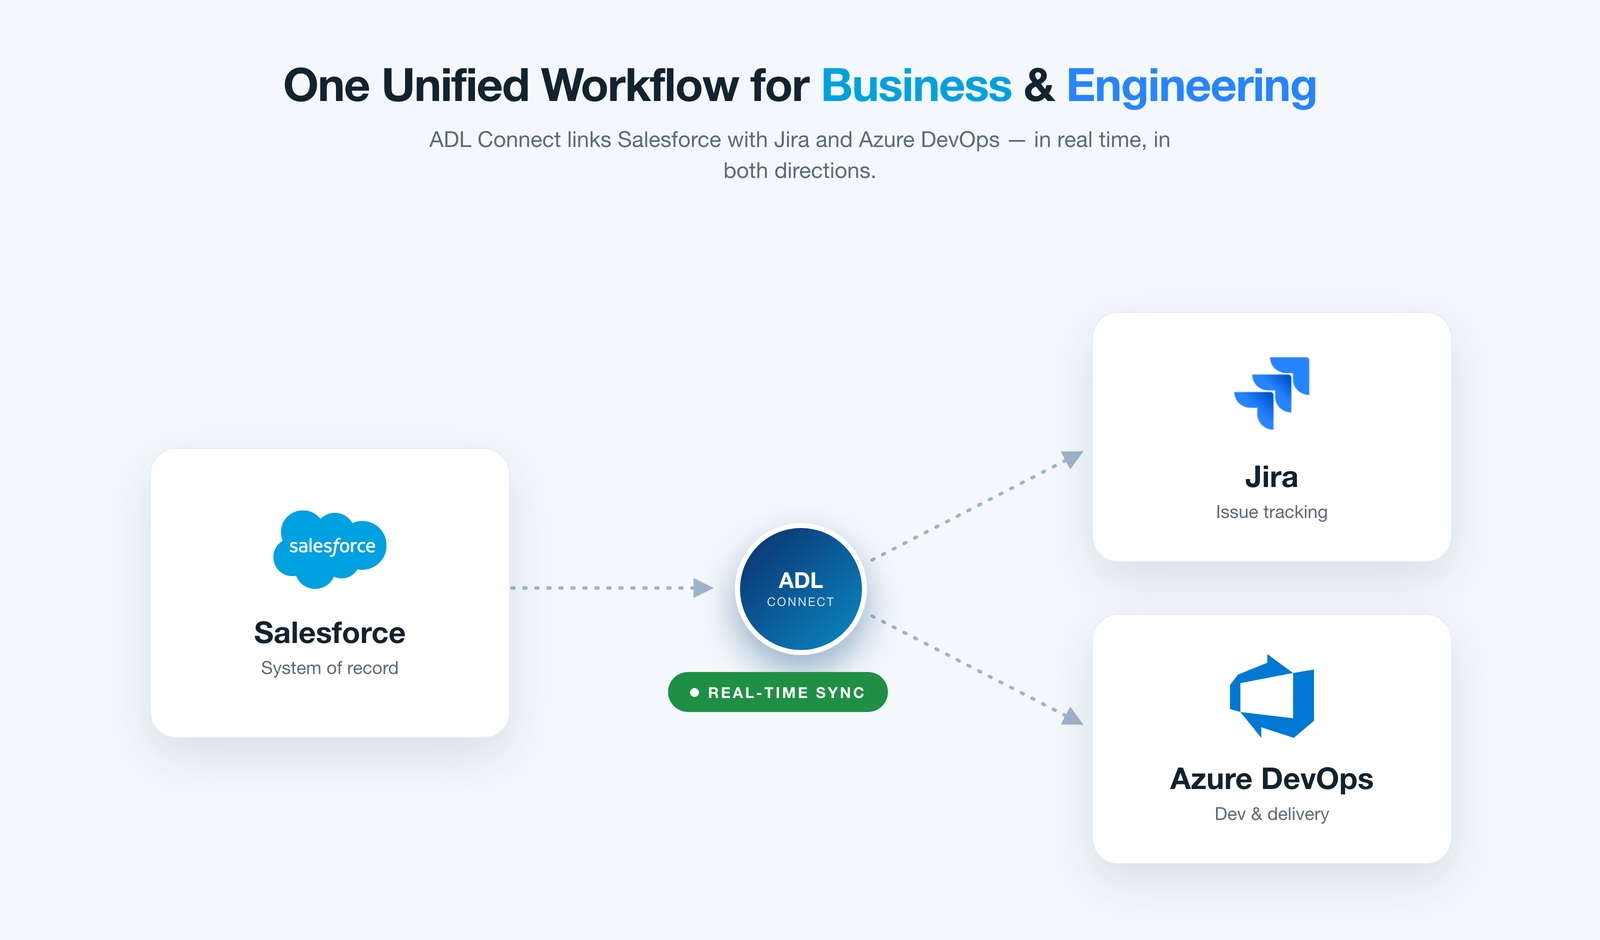Click the Salesforce cloud logo
The image size is (1600, 940).
[330, 549]
